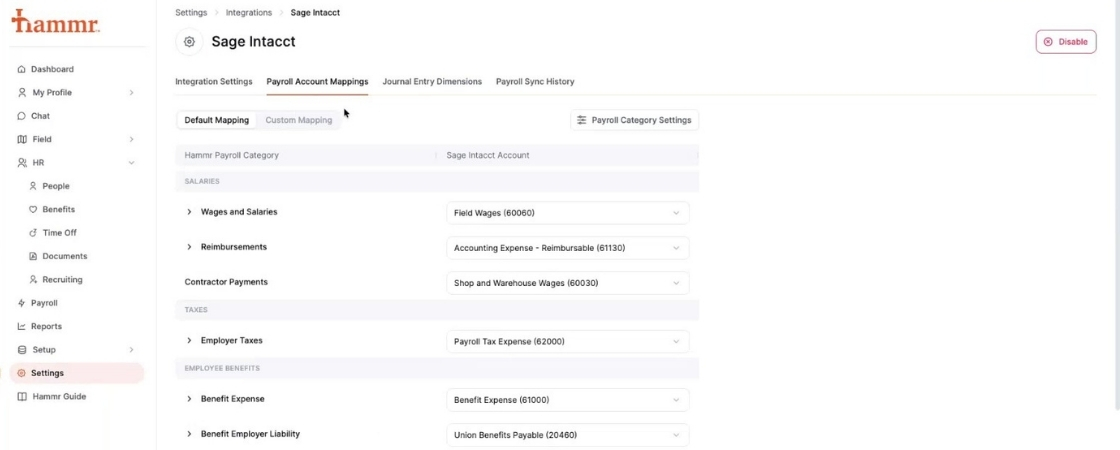Viewport: 1120px width, 450px height.
Task: Go to Integrations in the breadcrumb
Action: coord(249,13)
